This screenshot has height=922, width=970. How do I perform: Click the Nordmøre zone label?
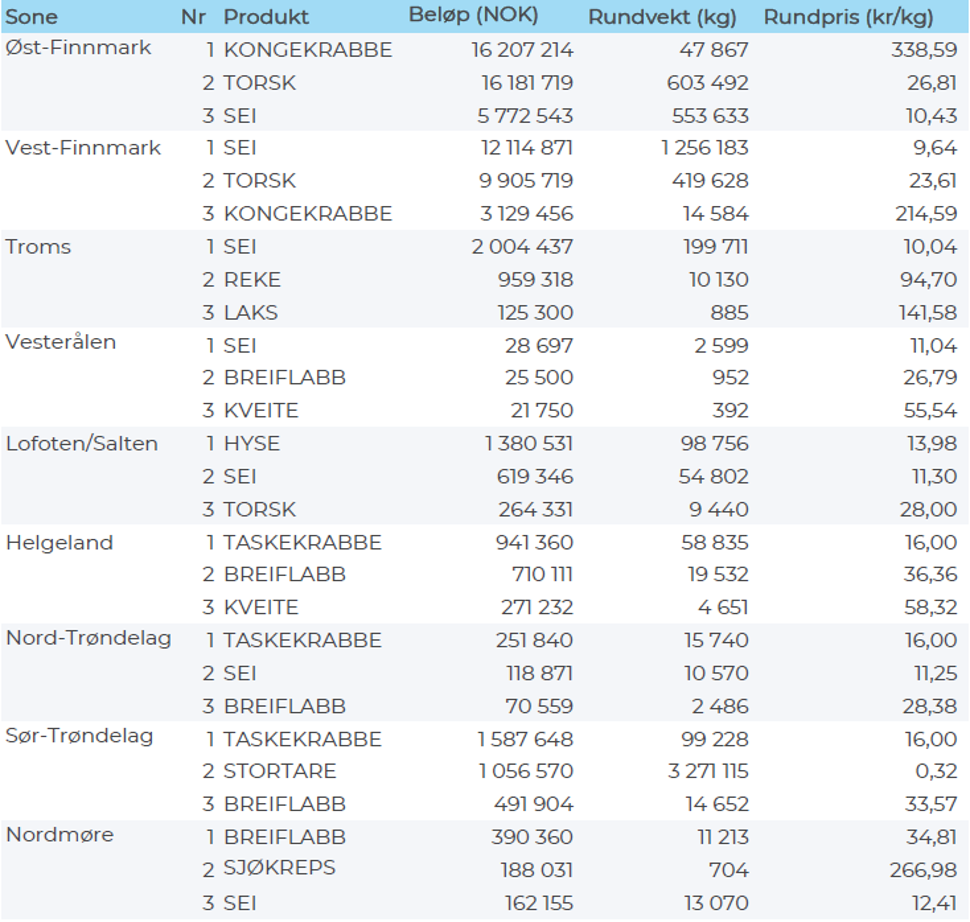[60, 835]
